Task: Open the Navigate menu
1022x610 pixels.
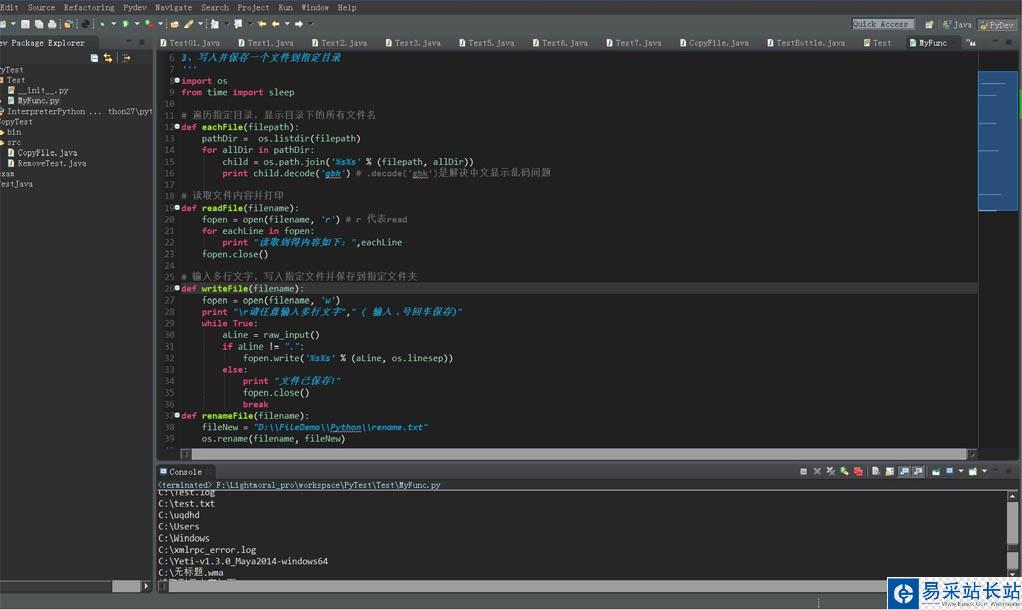Action: coord(173,7)
